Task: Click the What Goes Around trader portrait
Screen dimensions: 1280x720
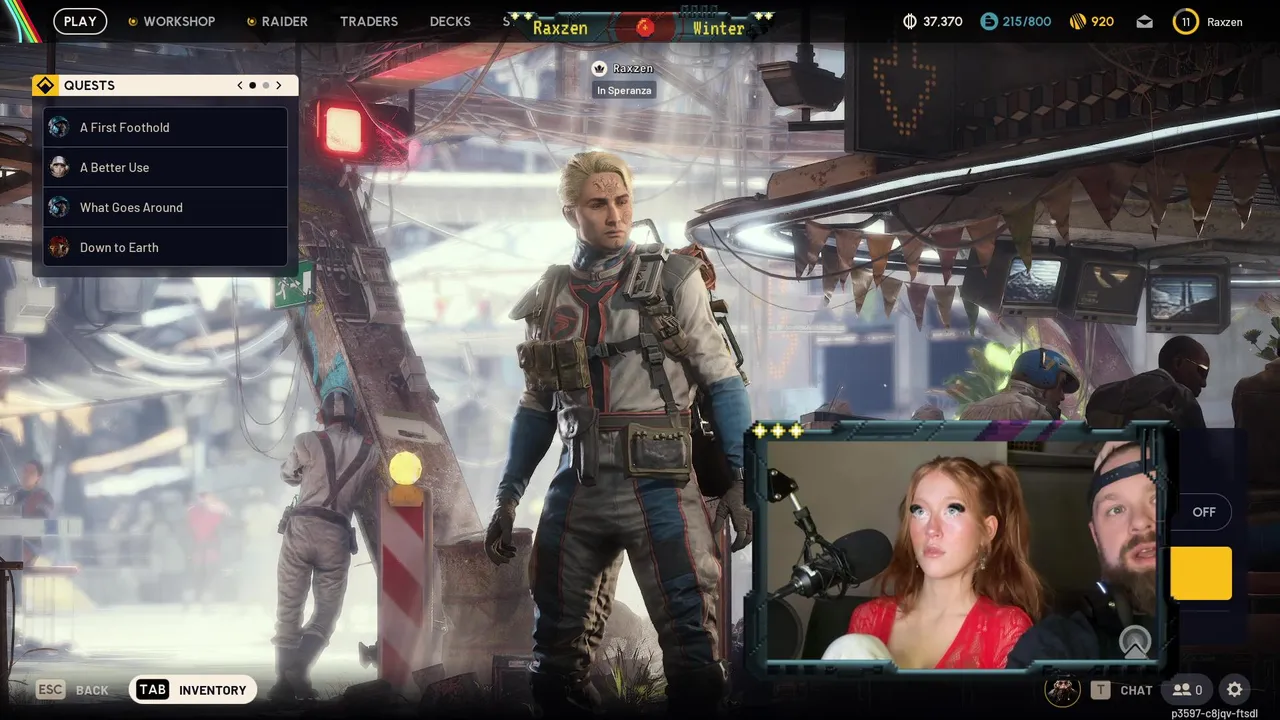Action: 59,207
